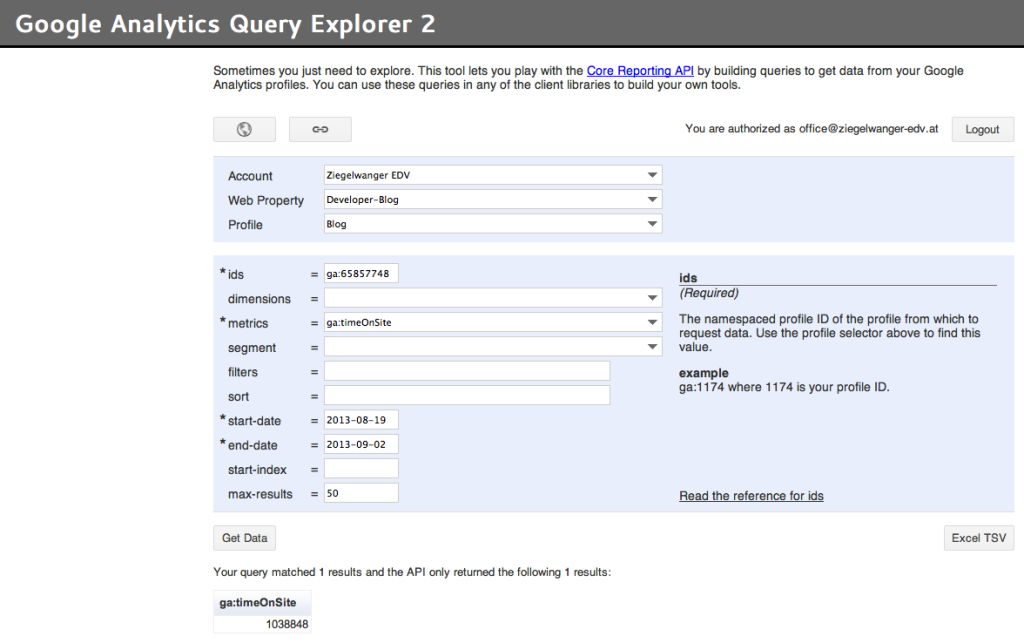
Task: Click the end-date field showing 2013-09-02
Action: tap(360, 444)
